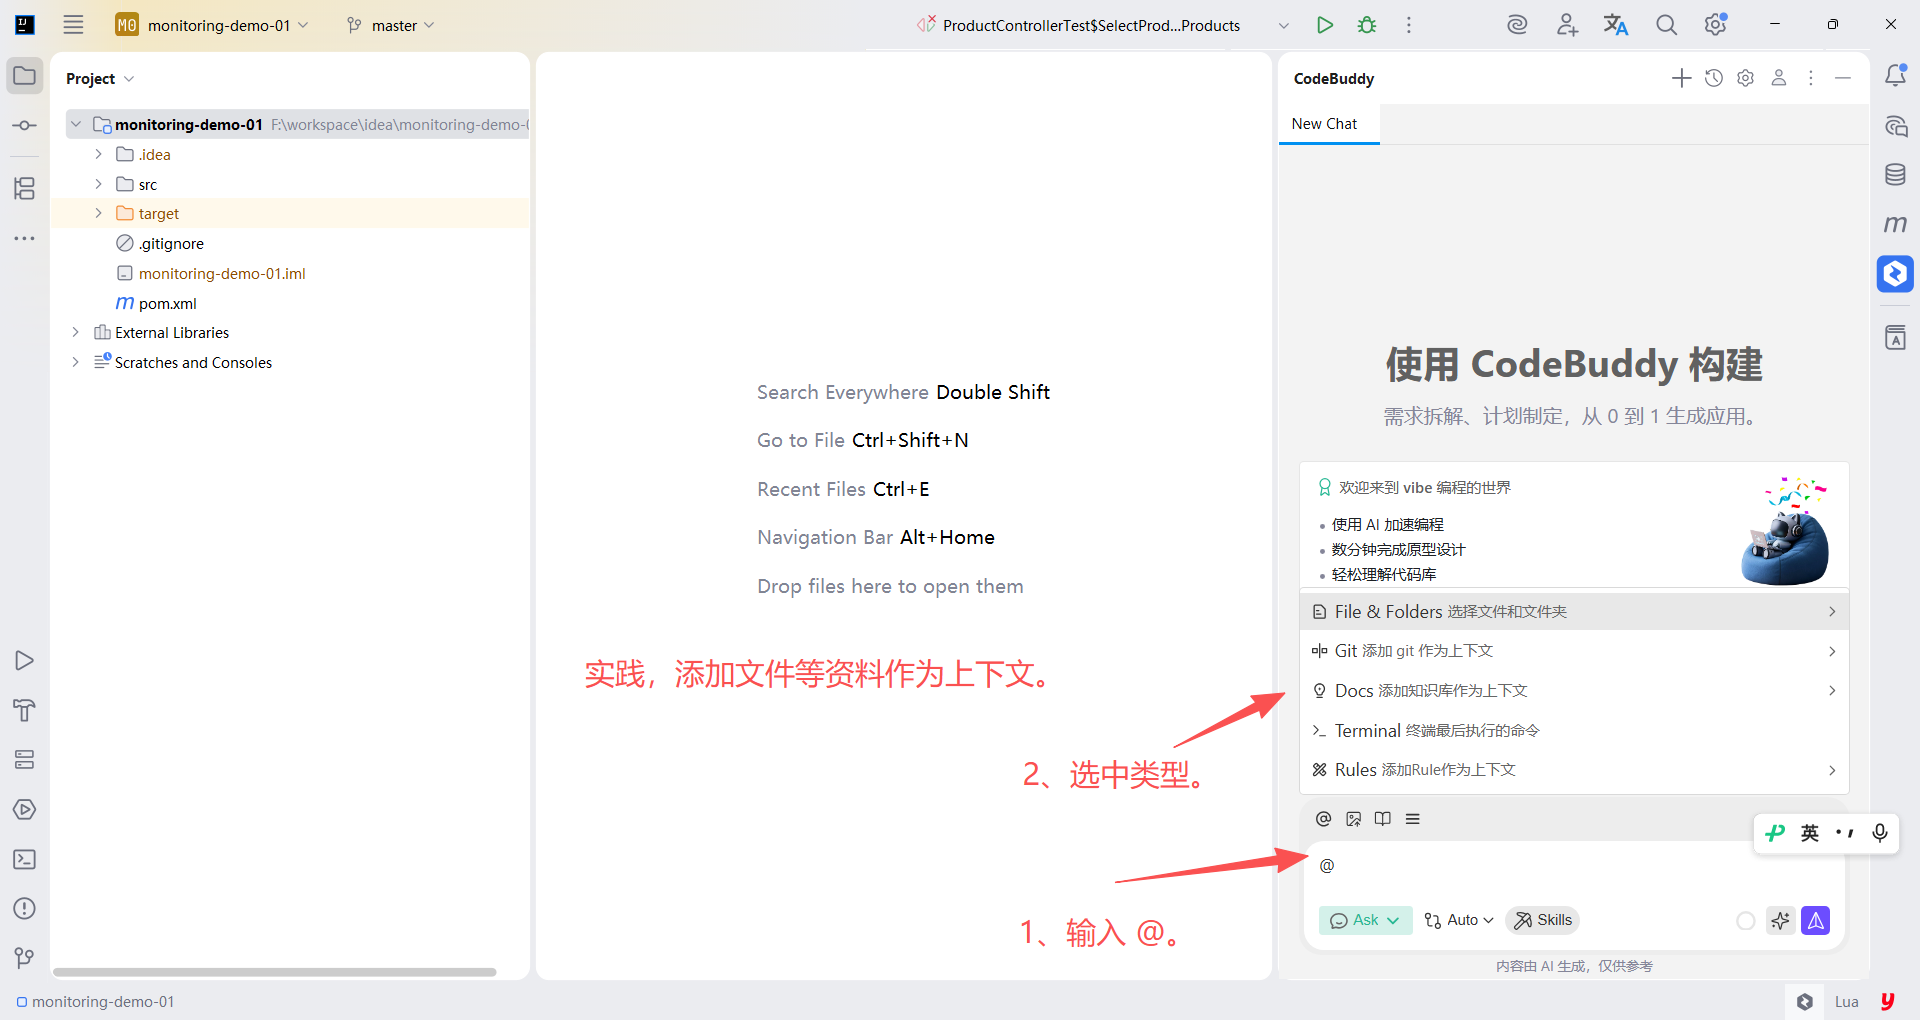Send the chat message
The width and height of the screenshot is (1920, 1020).
1816,920
